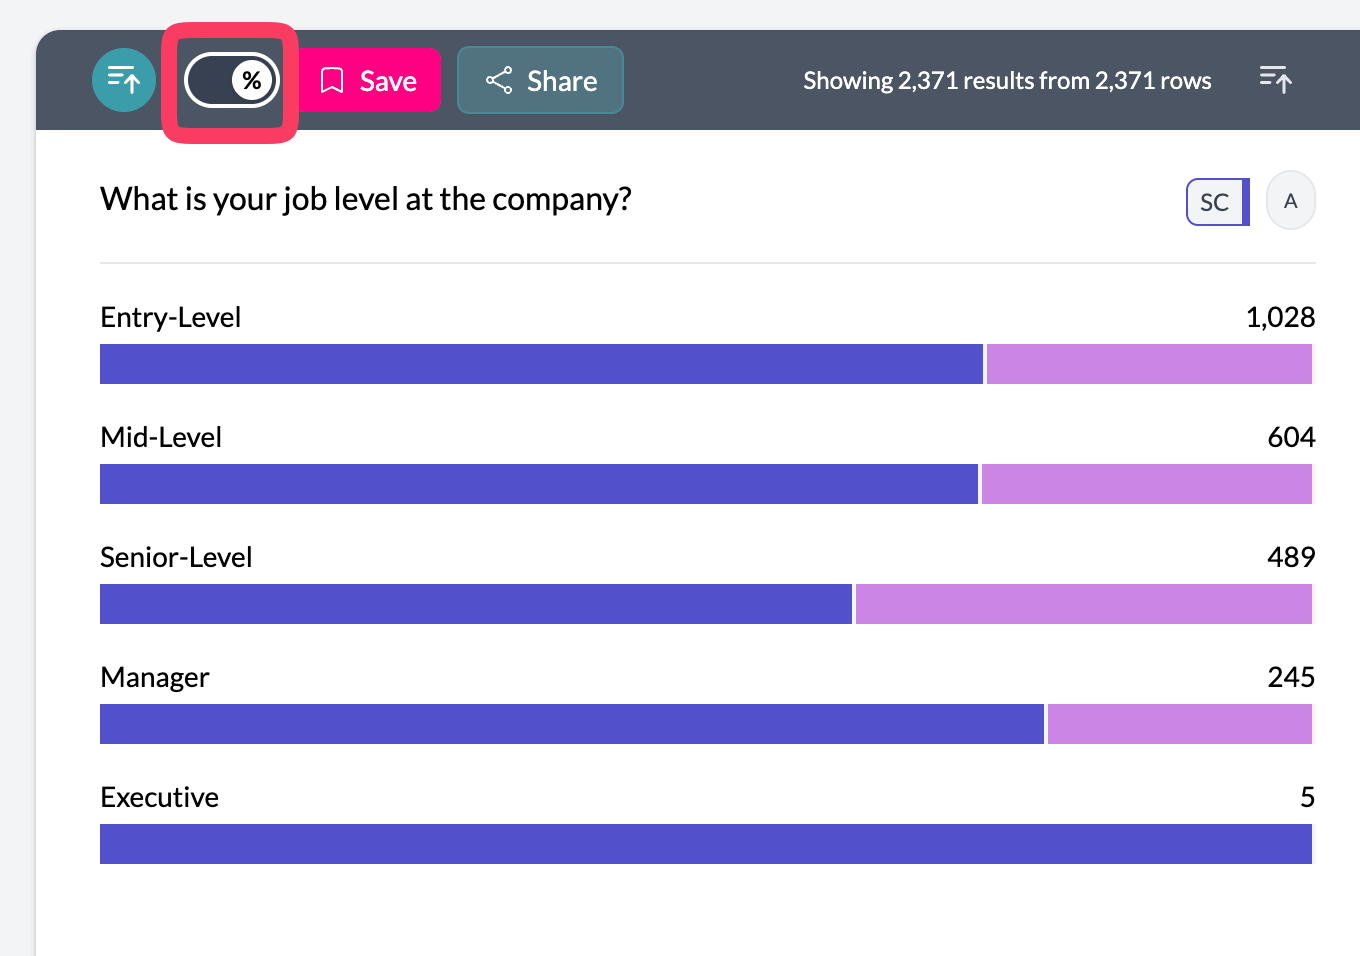Click the Senior-Level dark blue bar segment
Screen dimensions: 1360x956
click(x=476, y=604)
